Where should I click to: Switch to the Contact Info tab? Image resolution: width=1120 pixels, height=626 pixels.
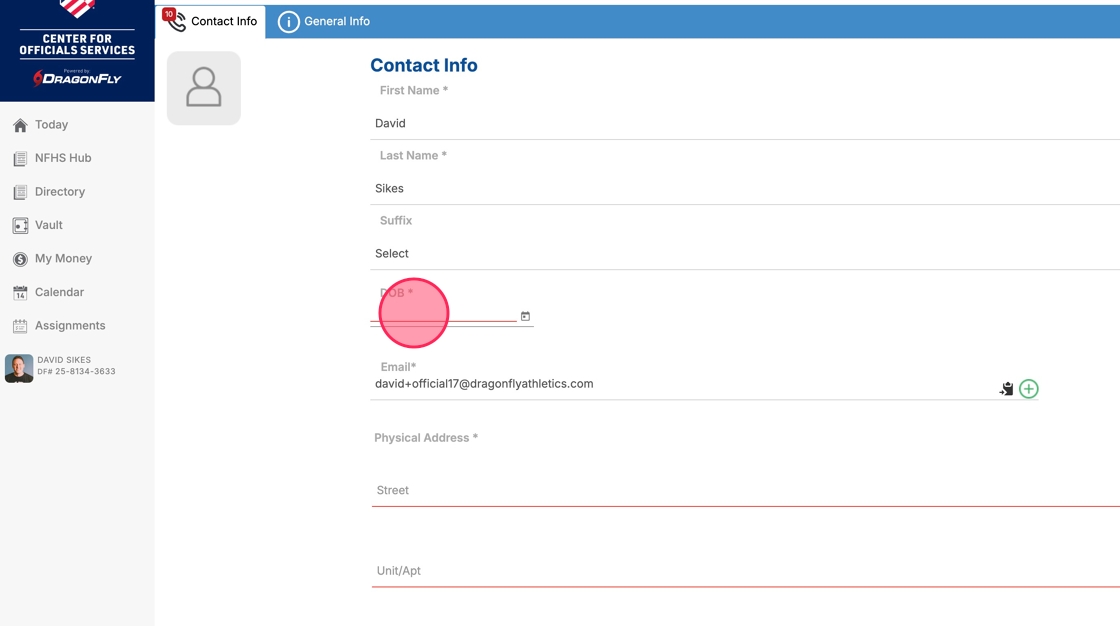211,21
